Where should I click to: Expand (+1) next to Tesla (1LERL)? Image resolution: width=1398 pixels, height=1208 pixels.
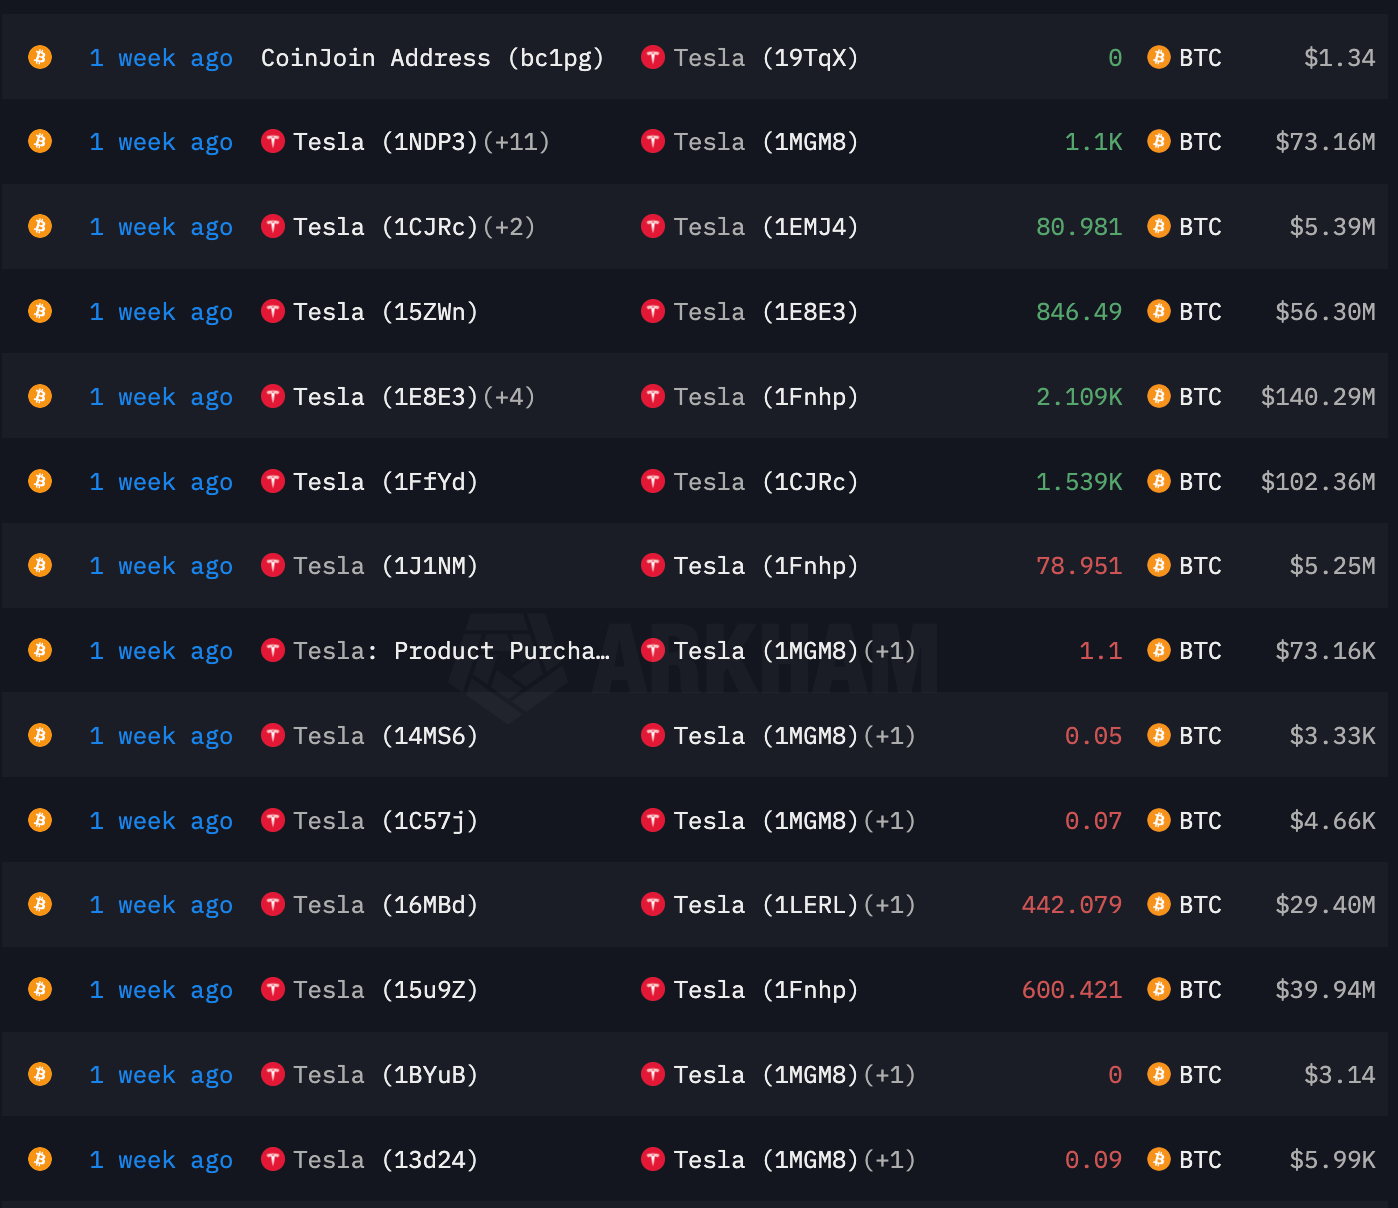890,905
